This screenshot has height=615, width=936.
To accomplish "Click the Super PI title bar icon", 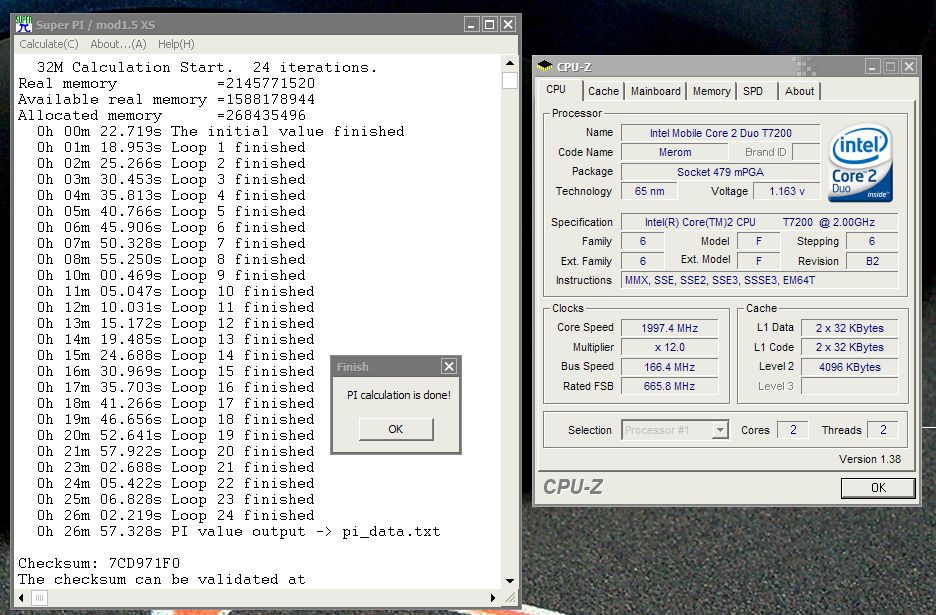I will coord(24,24).
